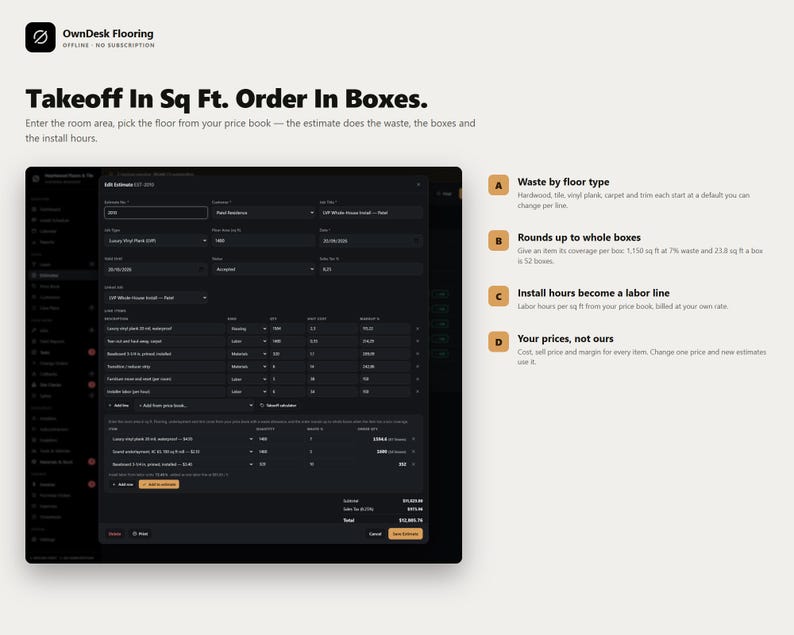Click the Sales Tax % field
The height and width of the screenshot is (635, 794).
coord(371,269)
